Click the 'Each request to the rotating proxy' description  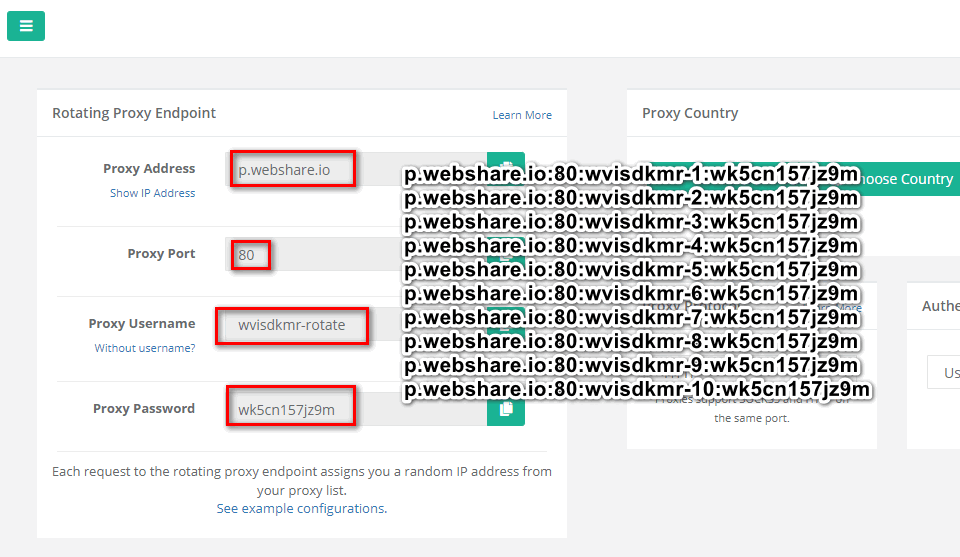[302, 480]
